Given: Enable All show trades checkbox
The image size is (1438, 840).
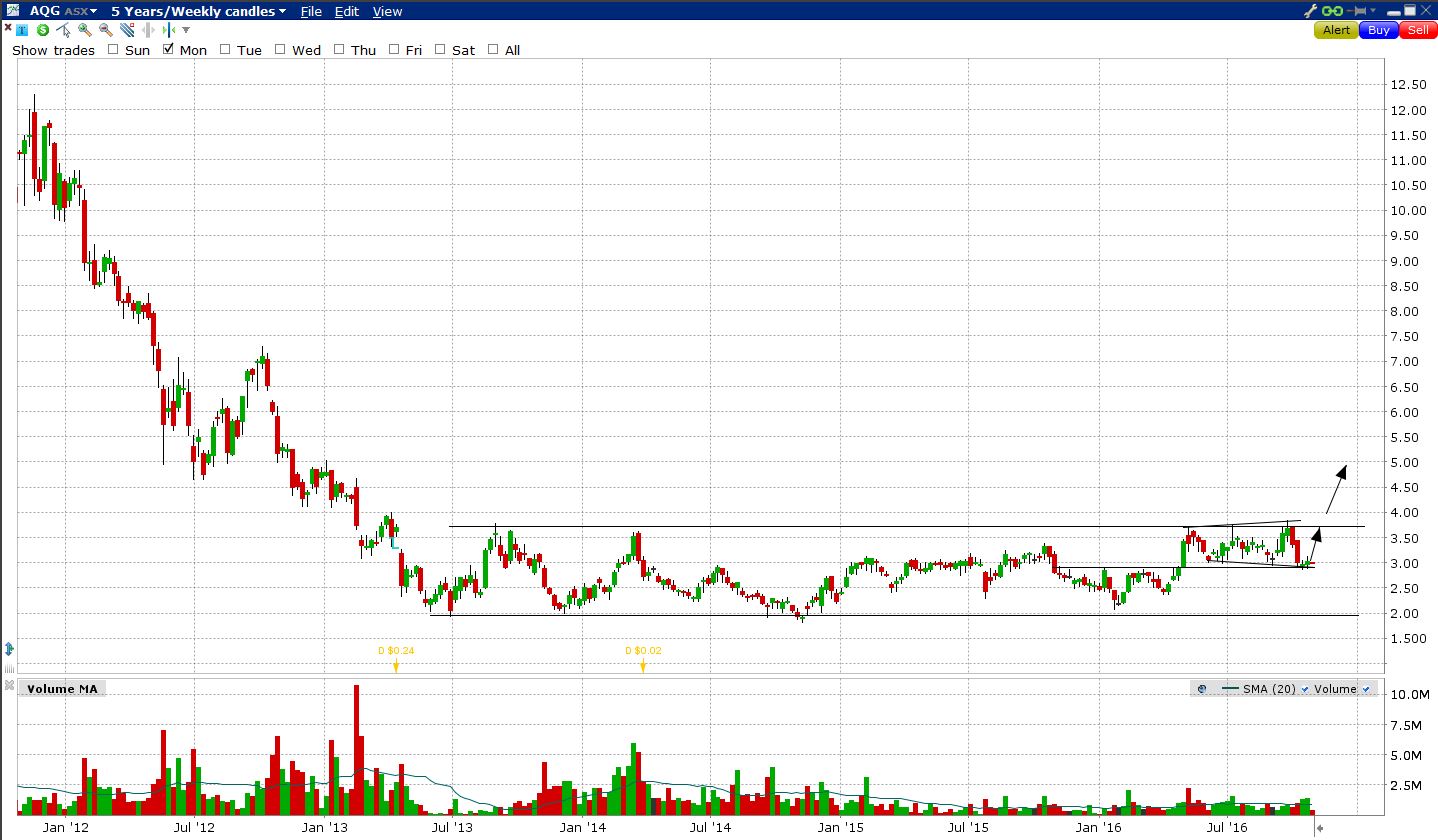Looking at the screenshot, I should point(493,49).
